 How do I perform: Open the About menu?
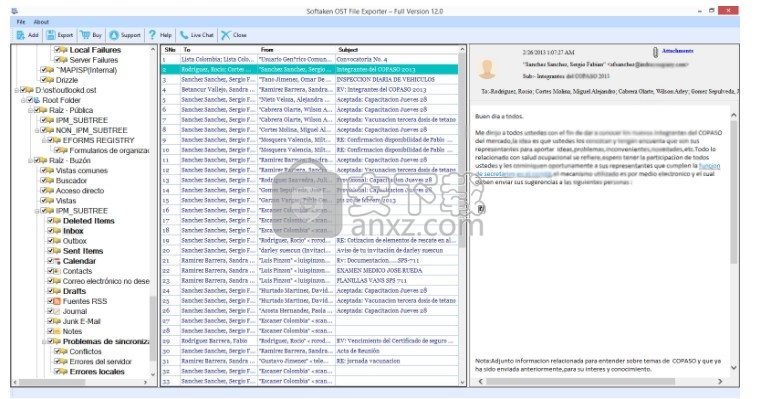[x=41, y=22]
